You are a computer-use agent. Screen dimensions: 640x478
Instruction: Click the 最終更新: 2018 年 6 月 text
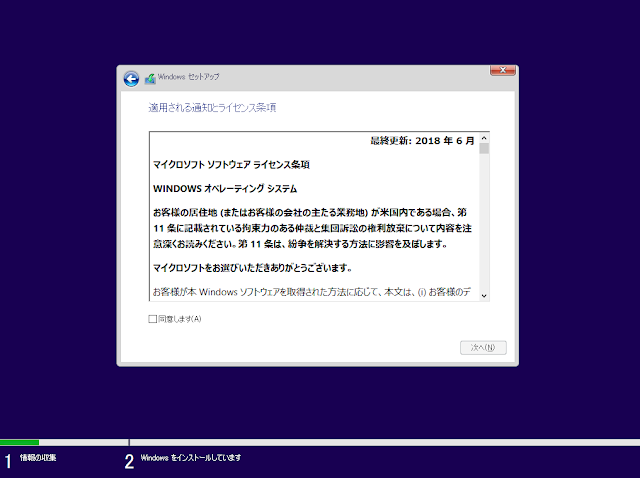[x=422, y=141]
